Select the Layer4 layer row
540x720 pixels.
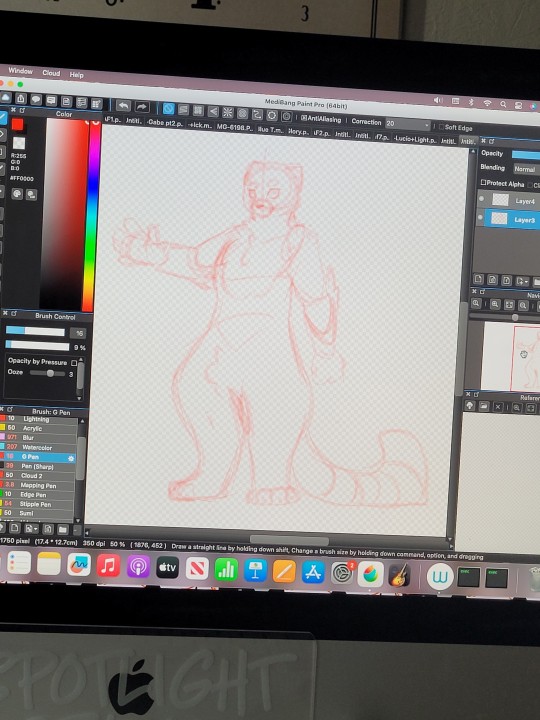coord(508,201)
